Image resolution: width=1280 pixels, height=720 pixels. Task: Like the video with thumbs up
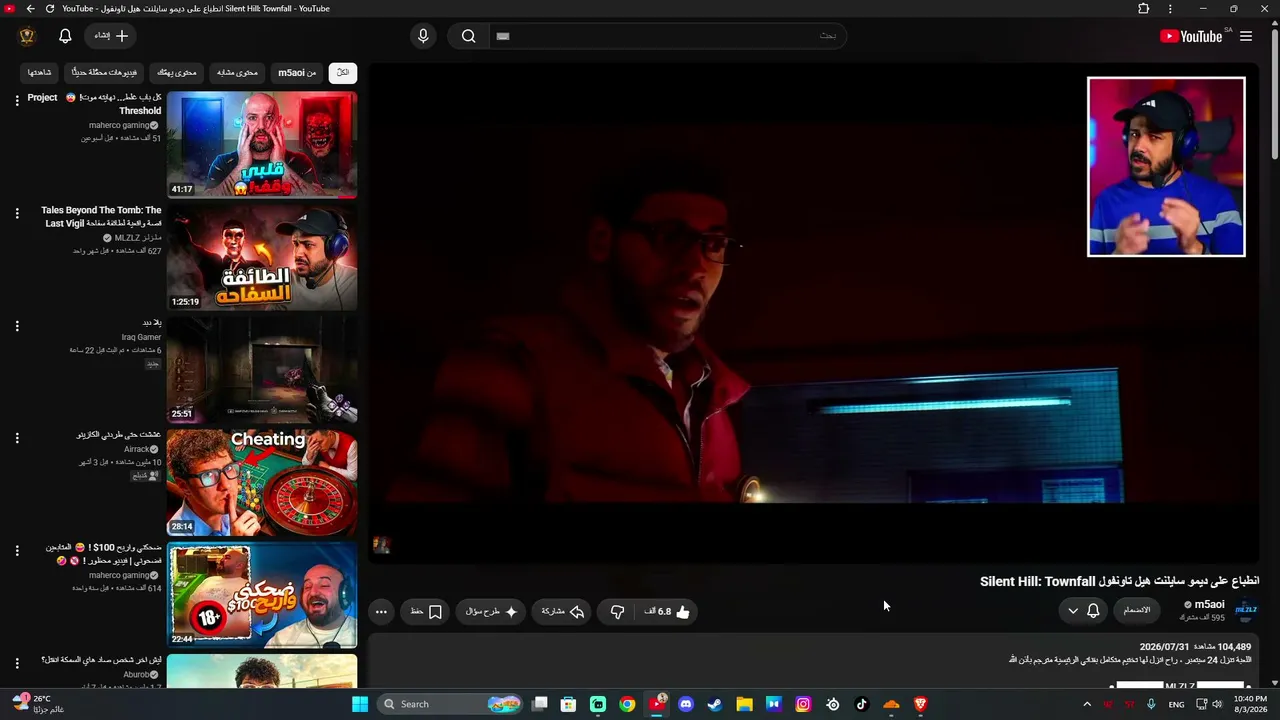pyautogui.click(x=668, y=611)
